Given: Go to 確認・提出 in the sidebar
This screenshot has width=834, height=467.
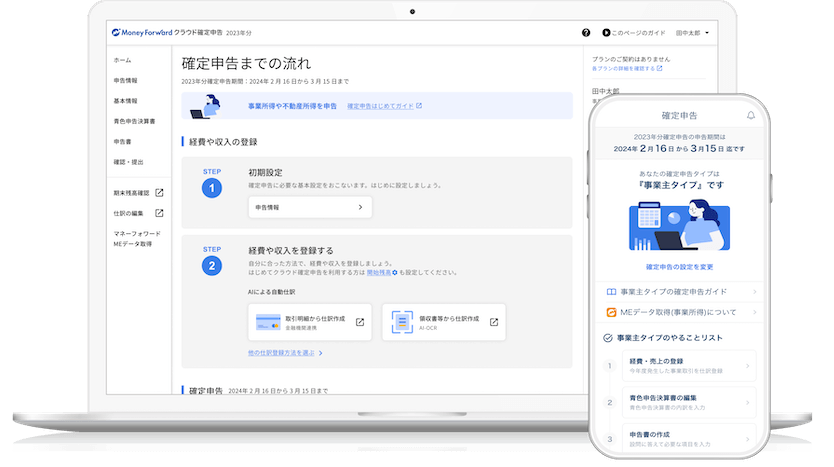Looking at the screenshot, I should [x=128, y=162].
